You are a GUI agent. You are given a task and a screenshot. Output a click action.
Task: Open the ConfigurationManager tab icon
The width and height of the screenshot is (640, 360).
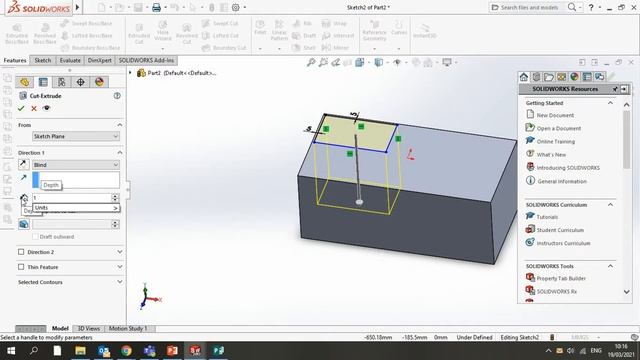click(62, 82)
